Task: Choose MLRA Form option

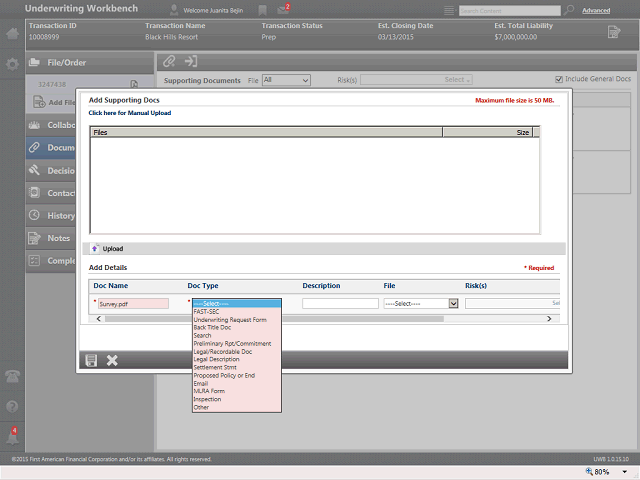Action: [x=237, y=391]
